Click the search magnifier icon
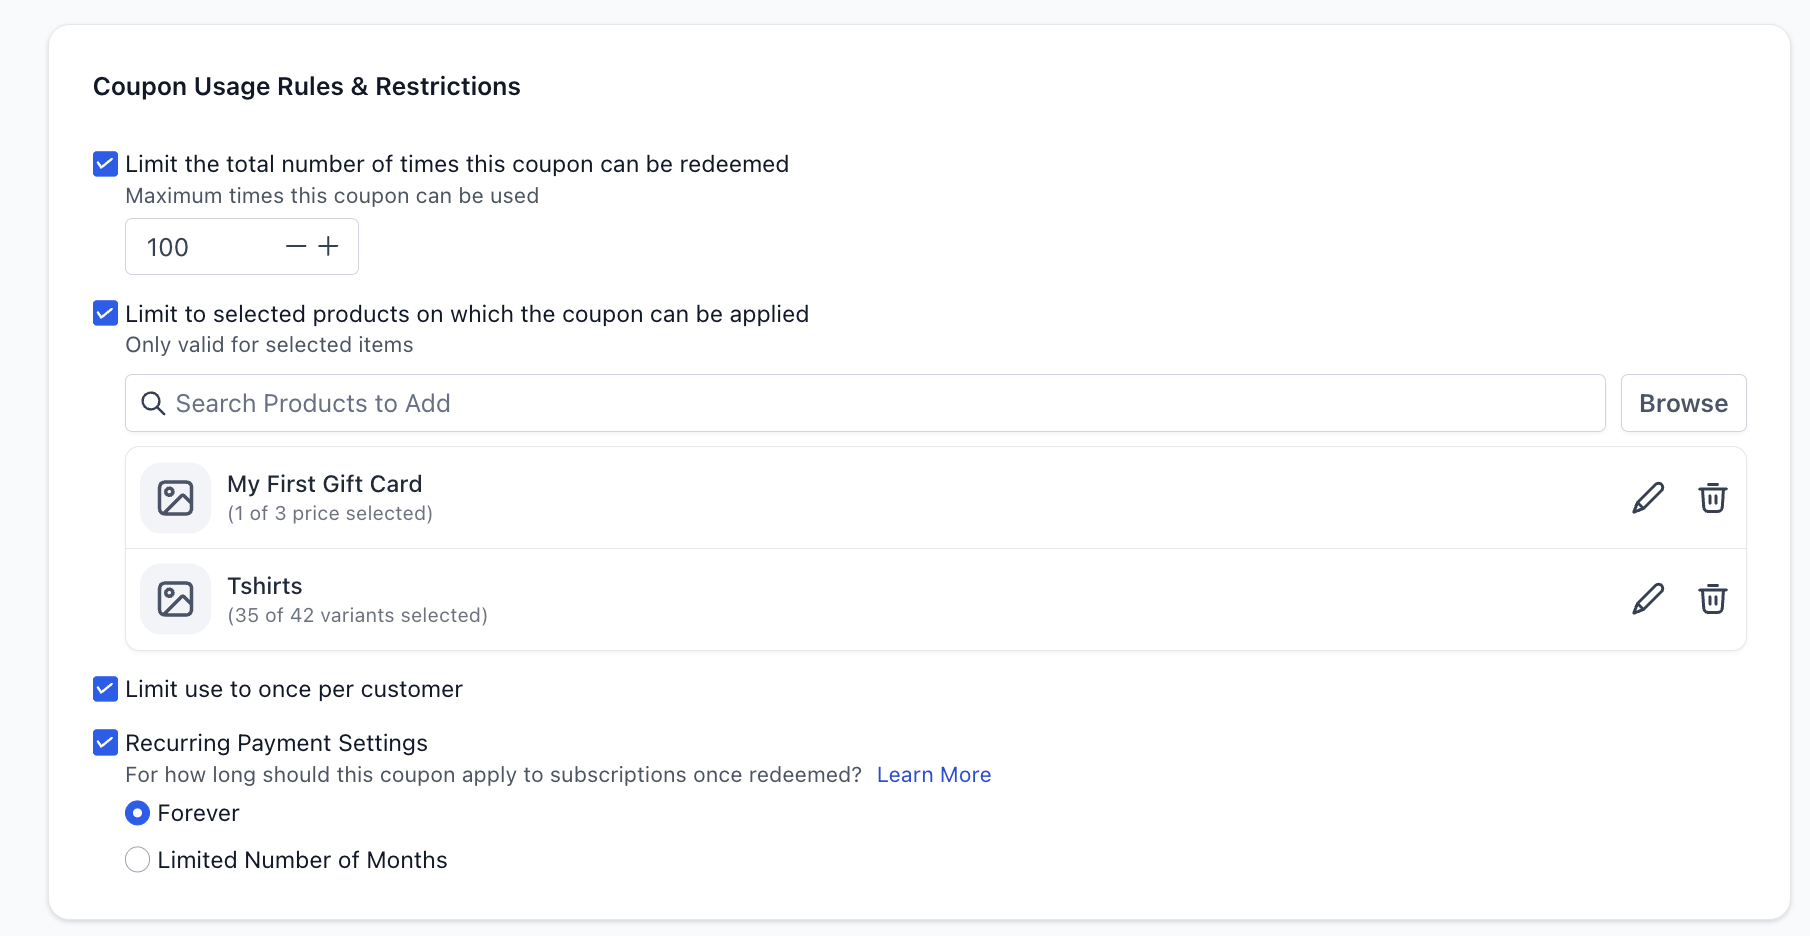This screenshot has height=936, width=1810. [x=153, y=403]
